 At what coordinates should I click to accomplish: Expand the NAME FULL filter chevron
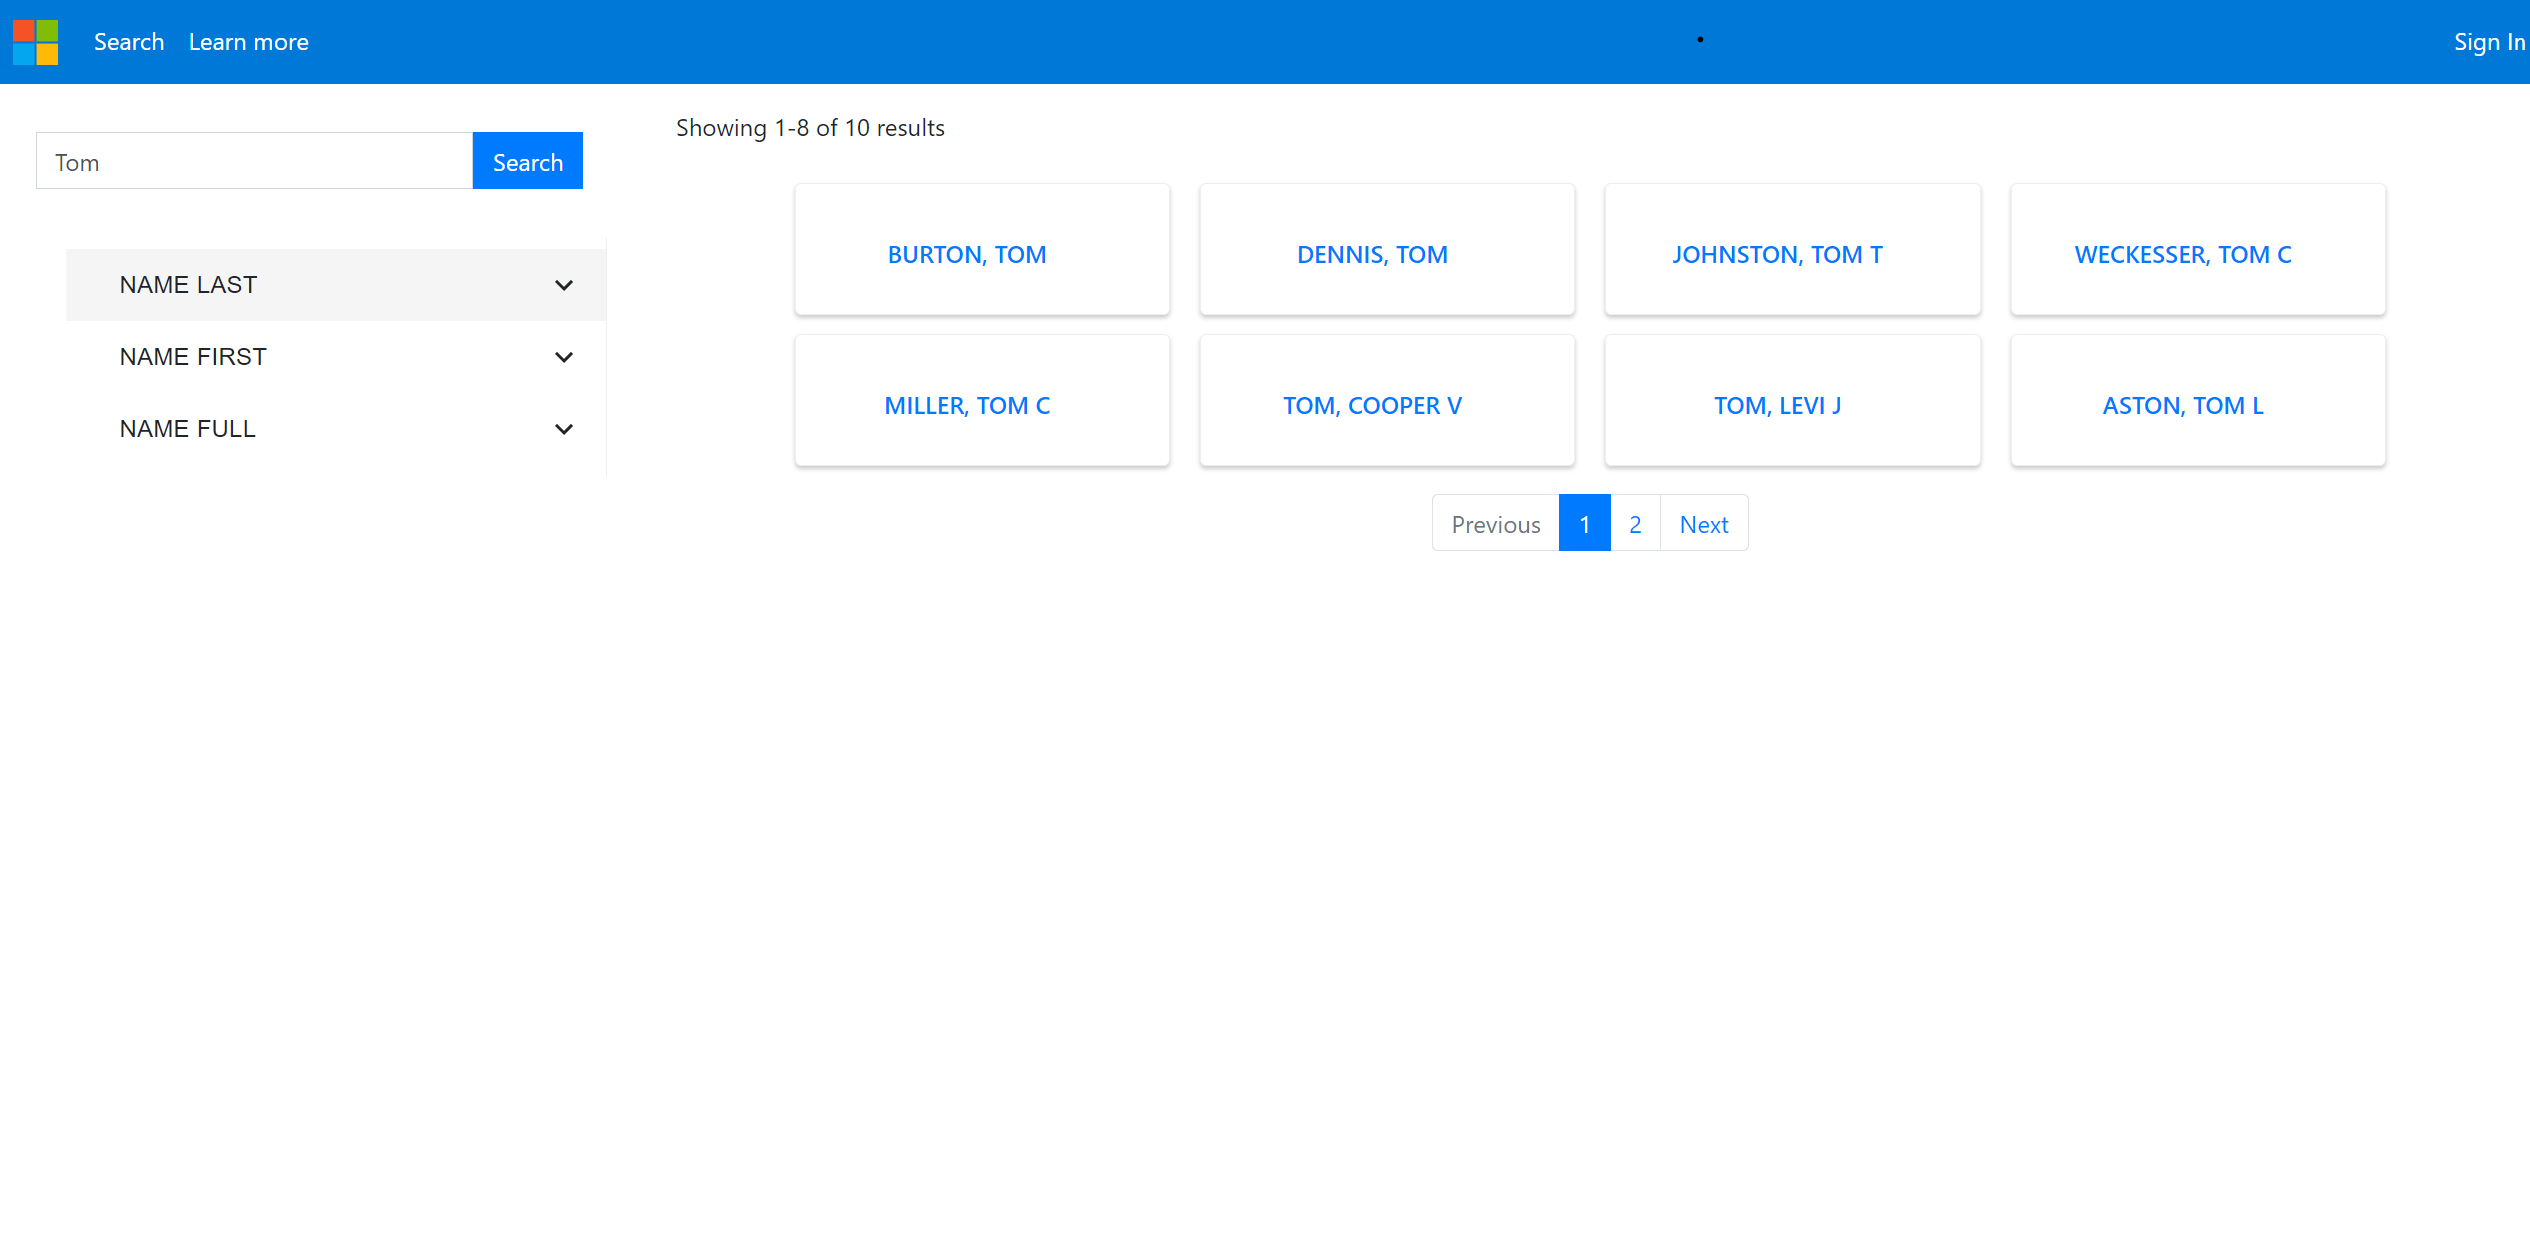pos(564,429)
